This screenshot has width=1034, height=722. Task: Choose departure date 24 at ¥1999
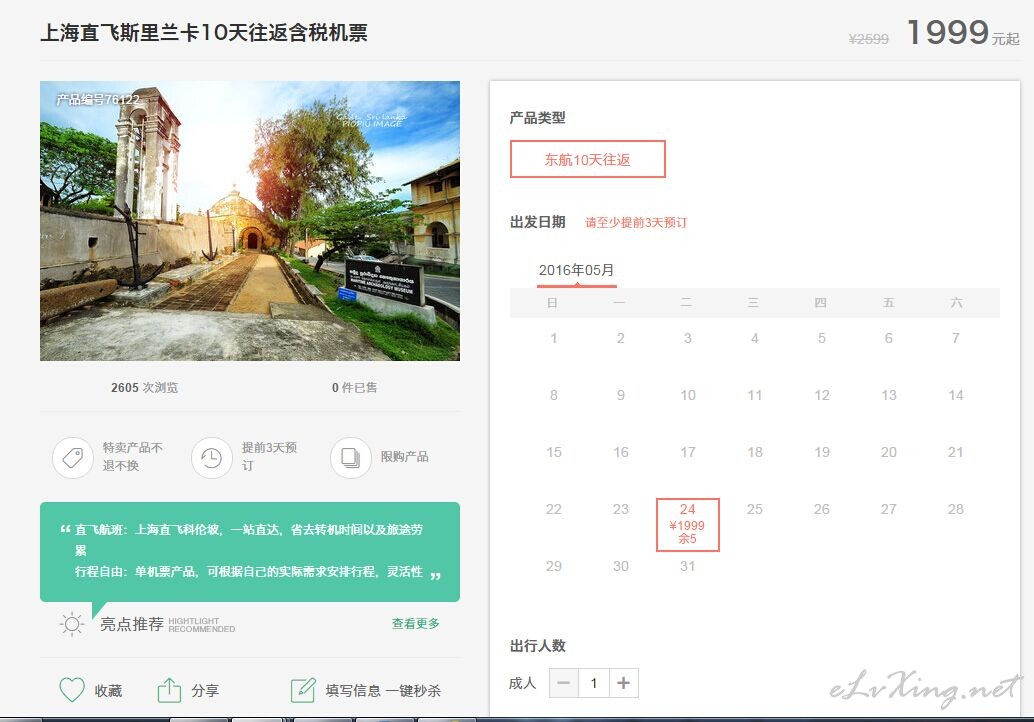coord(688,524)
